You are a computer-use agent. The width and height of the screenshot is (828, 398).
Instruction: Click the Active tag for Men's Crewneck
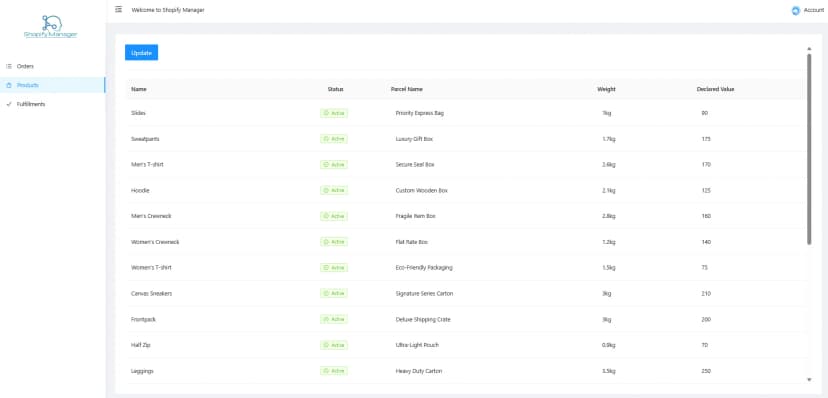[334, 216]
